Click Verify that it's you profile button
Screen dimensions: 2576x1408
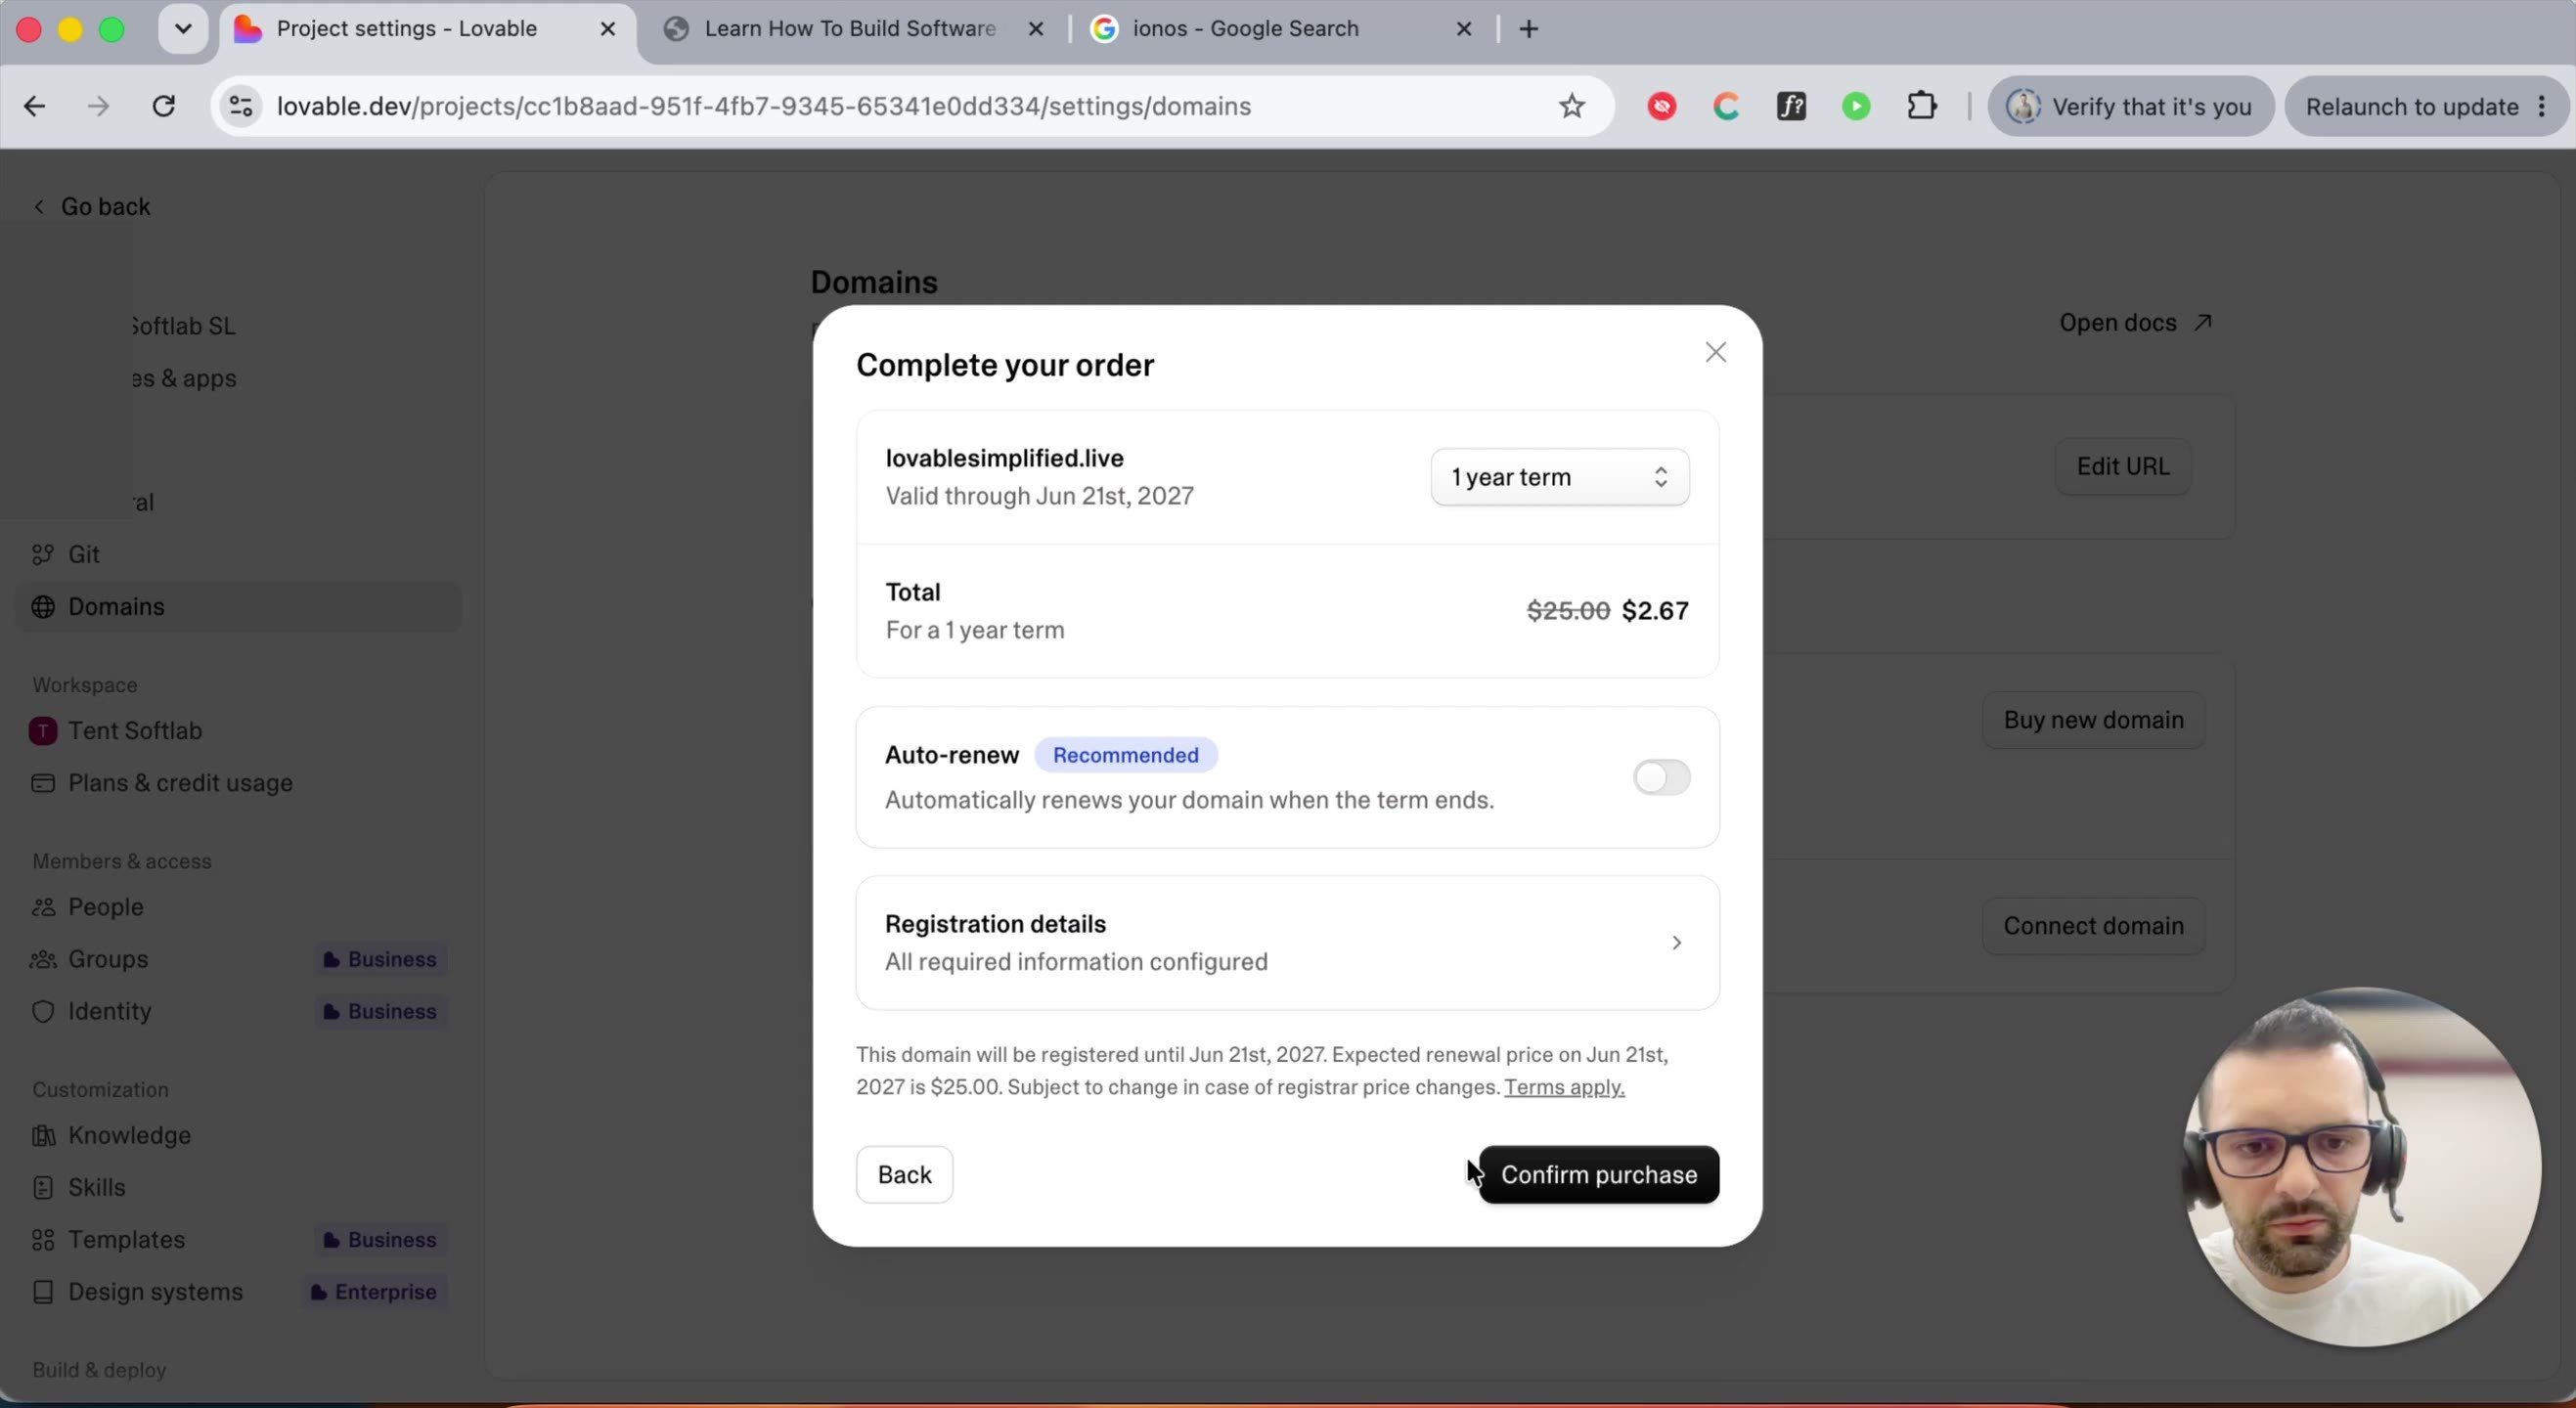2131,106
